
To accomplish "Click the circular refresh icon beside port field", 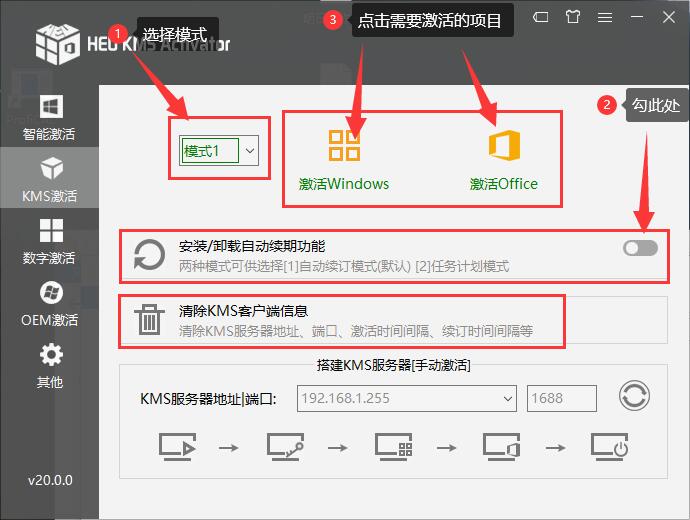I will click(x=634, y=396).
